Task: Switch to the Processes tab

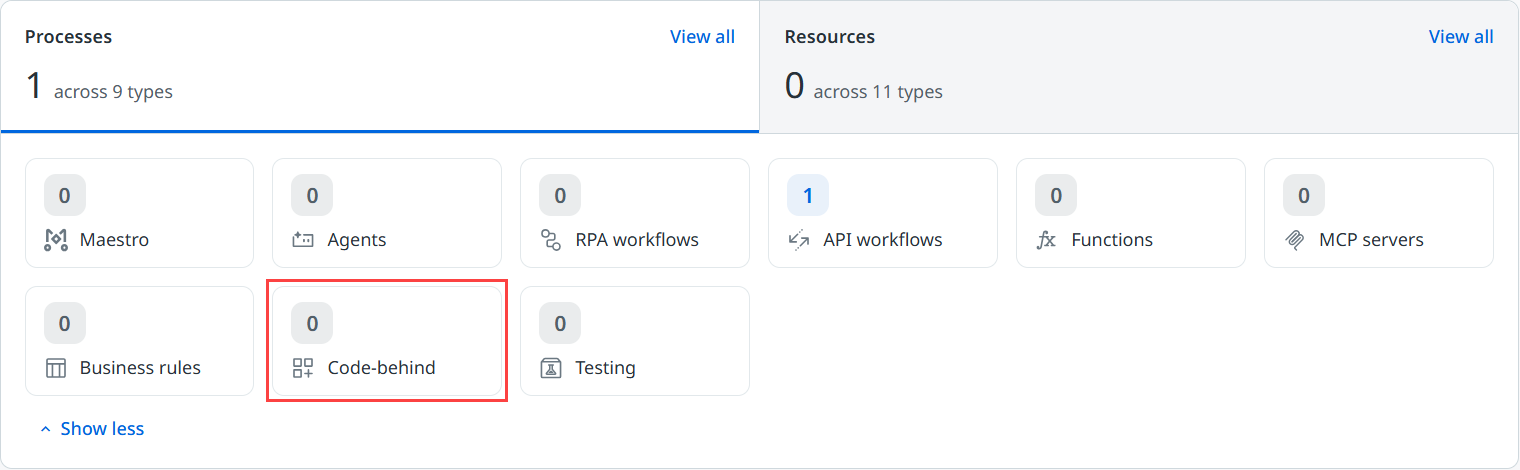Action: (380, 67)
